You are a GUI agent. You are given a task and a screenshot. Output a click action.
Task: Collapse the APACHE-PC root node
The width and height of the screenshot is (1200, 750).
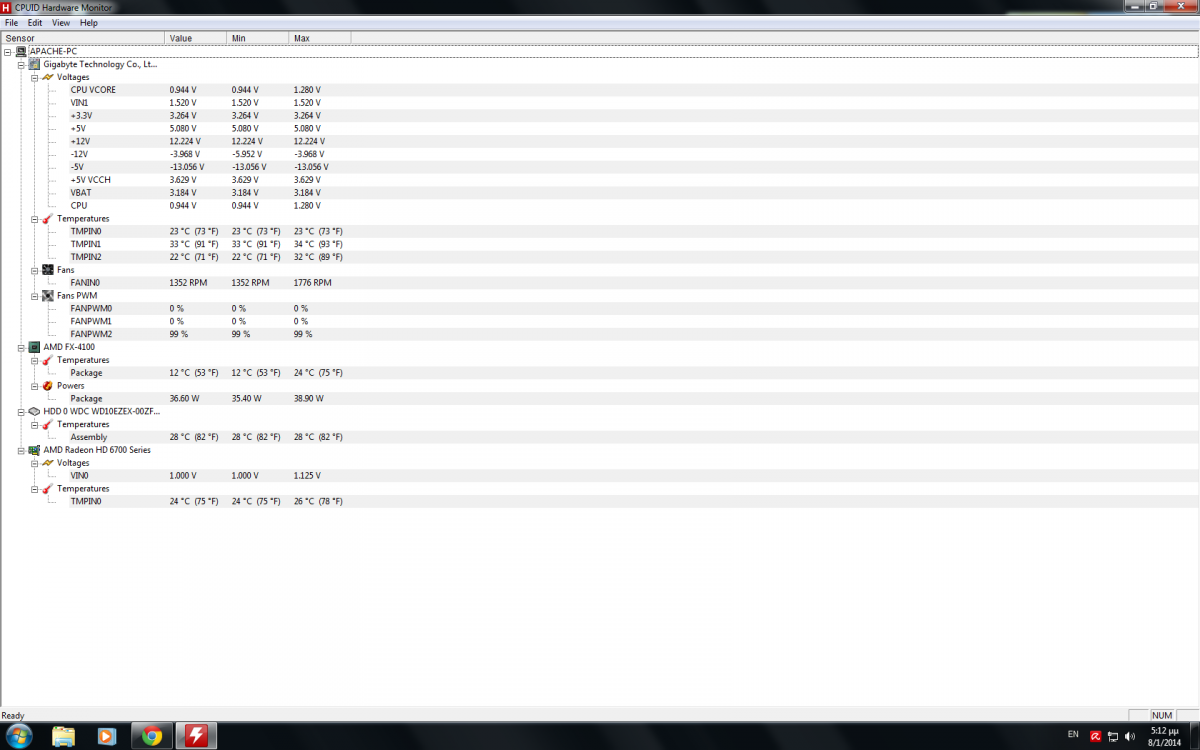click(8, 51)
